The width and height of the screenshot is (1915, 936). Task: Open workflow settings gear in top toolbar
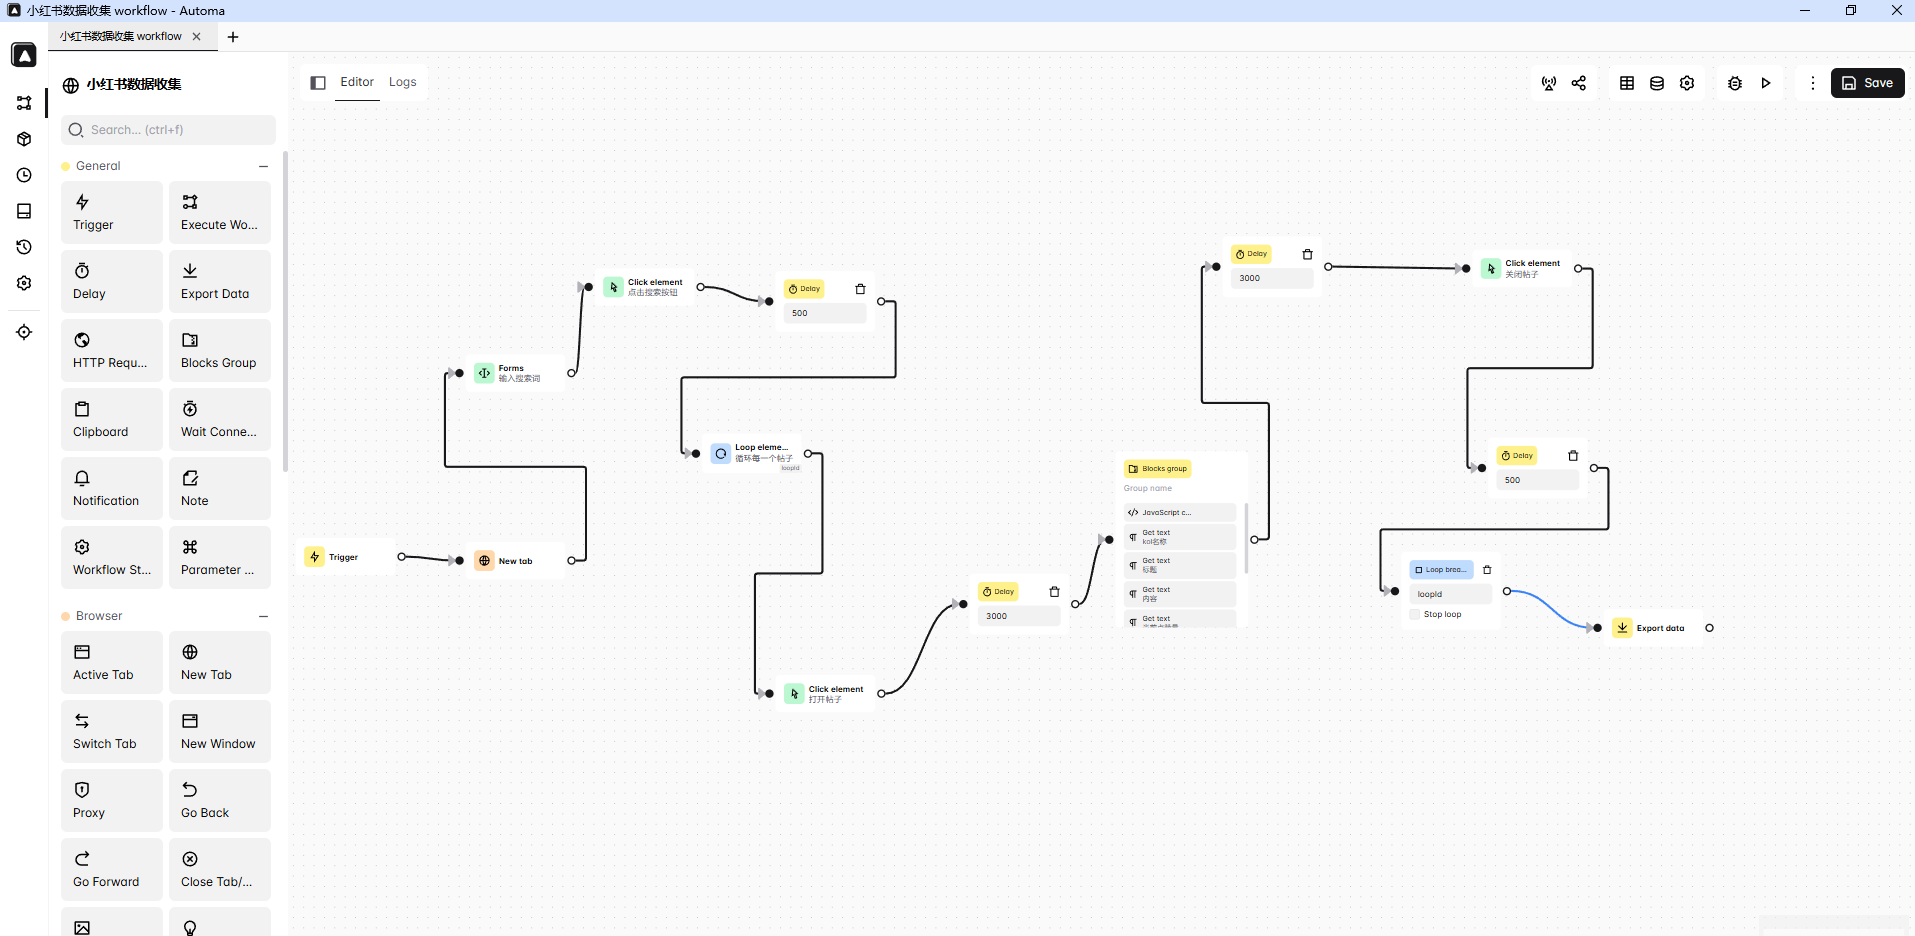(1687, 83)
